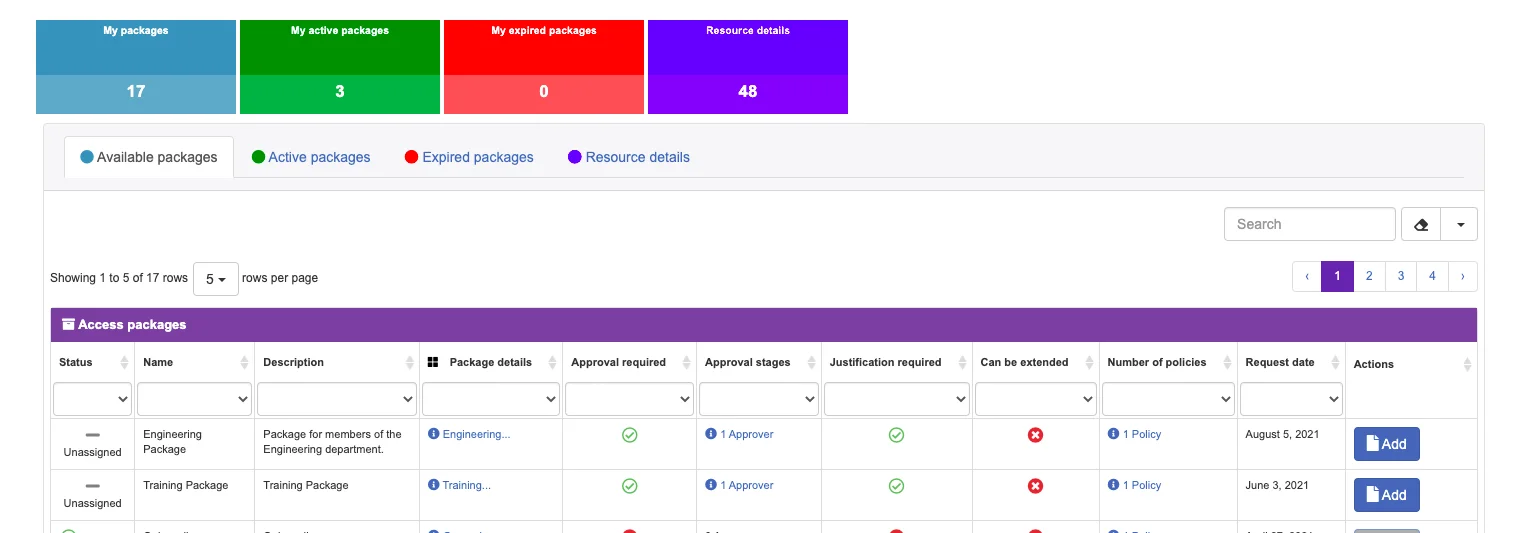The image size is (1527, 533).
Task: Click the sort arrows on Actions column
Action: [x=1467, y=364]
